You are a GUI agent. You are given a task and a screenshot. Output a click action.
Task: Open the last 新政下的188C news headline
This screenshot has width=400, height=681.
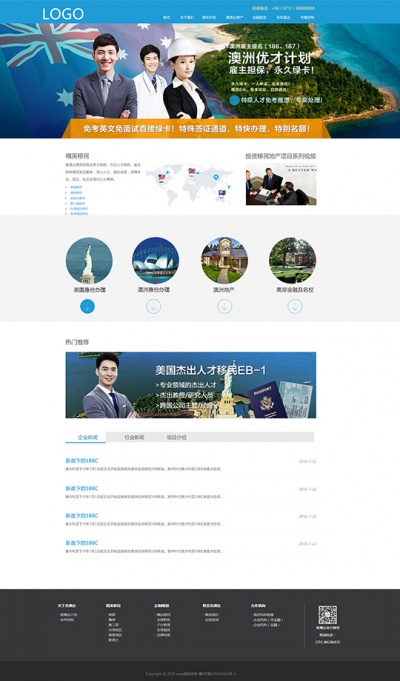82,543
